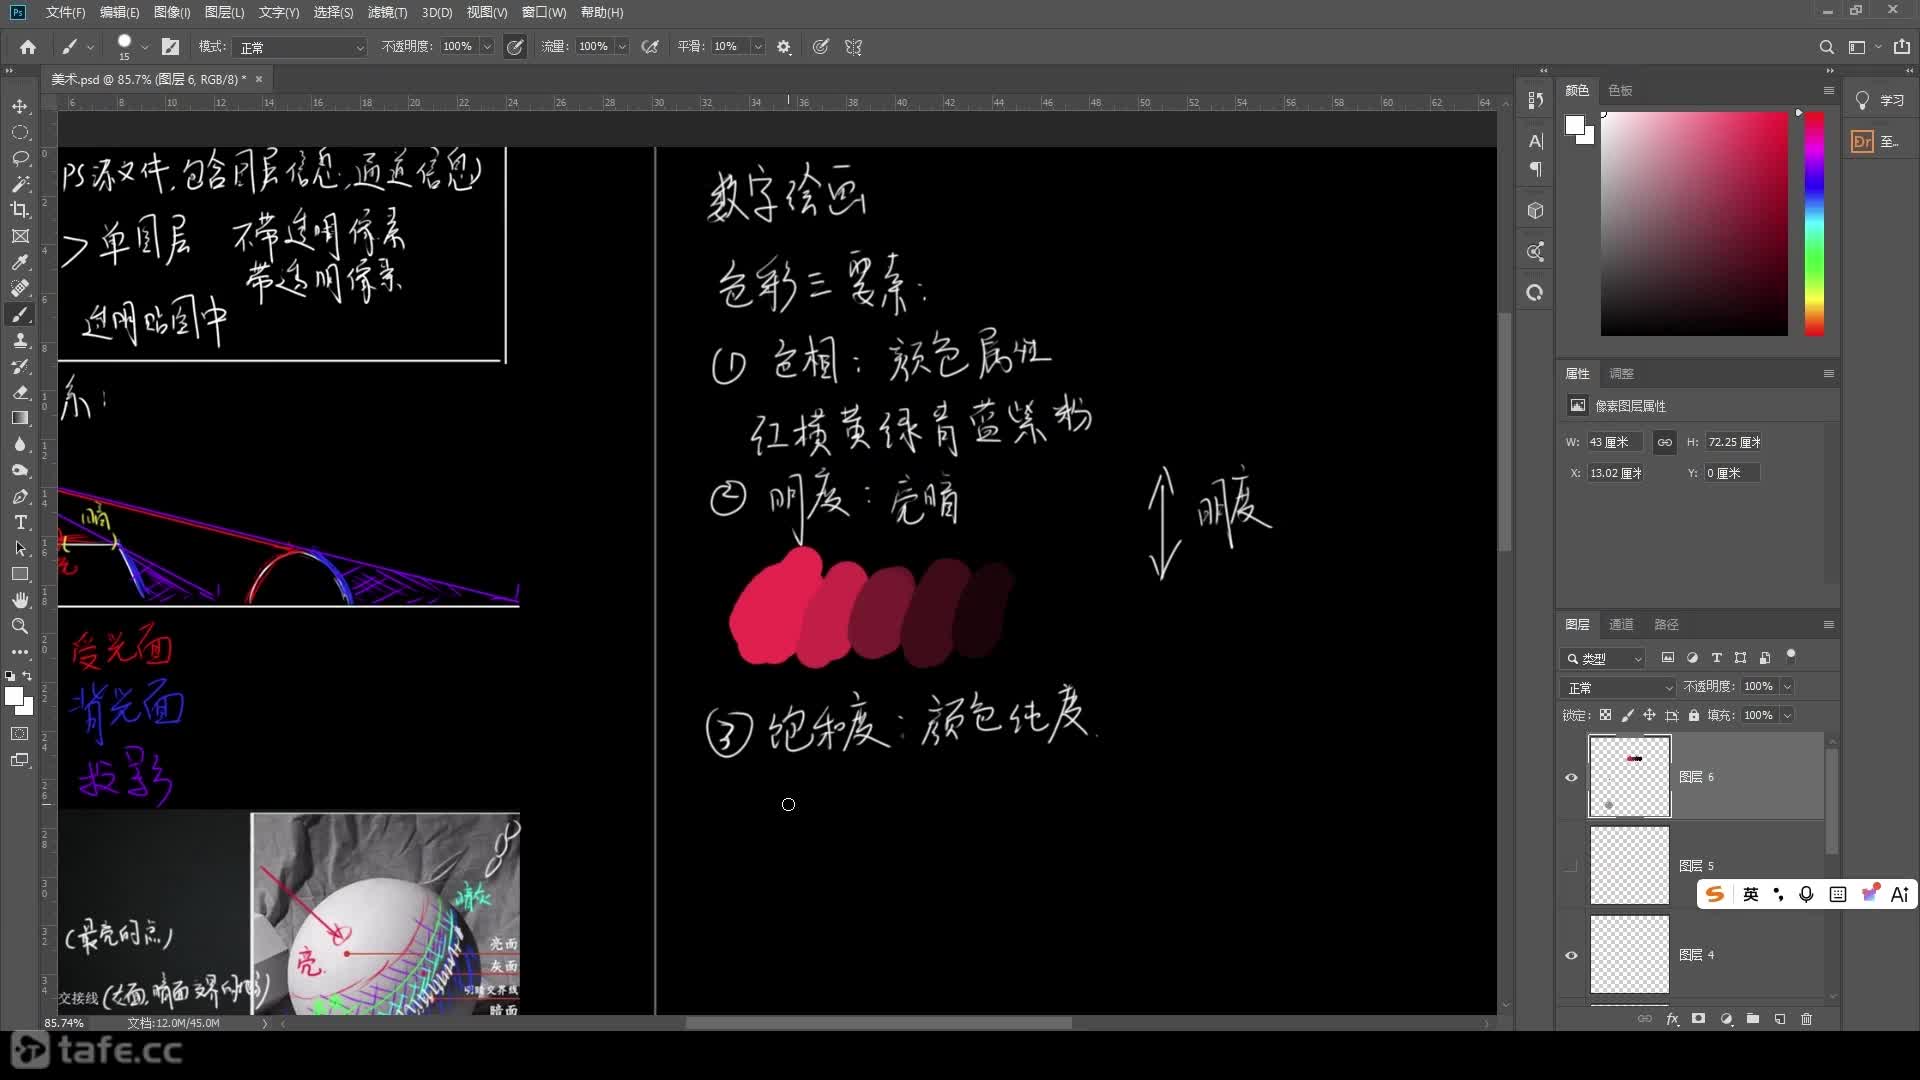
Task: Select the Lasso tool
Action: point(20,158)
